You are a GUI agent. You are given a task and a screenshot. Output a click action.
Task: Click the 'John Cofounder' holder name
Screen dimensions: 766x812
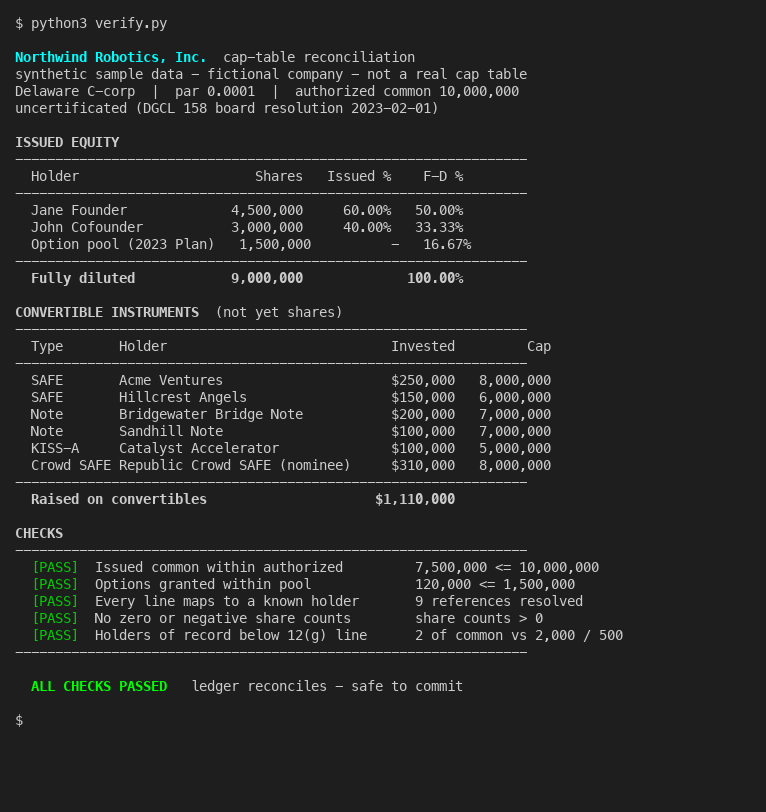[87, 227]
